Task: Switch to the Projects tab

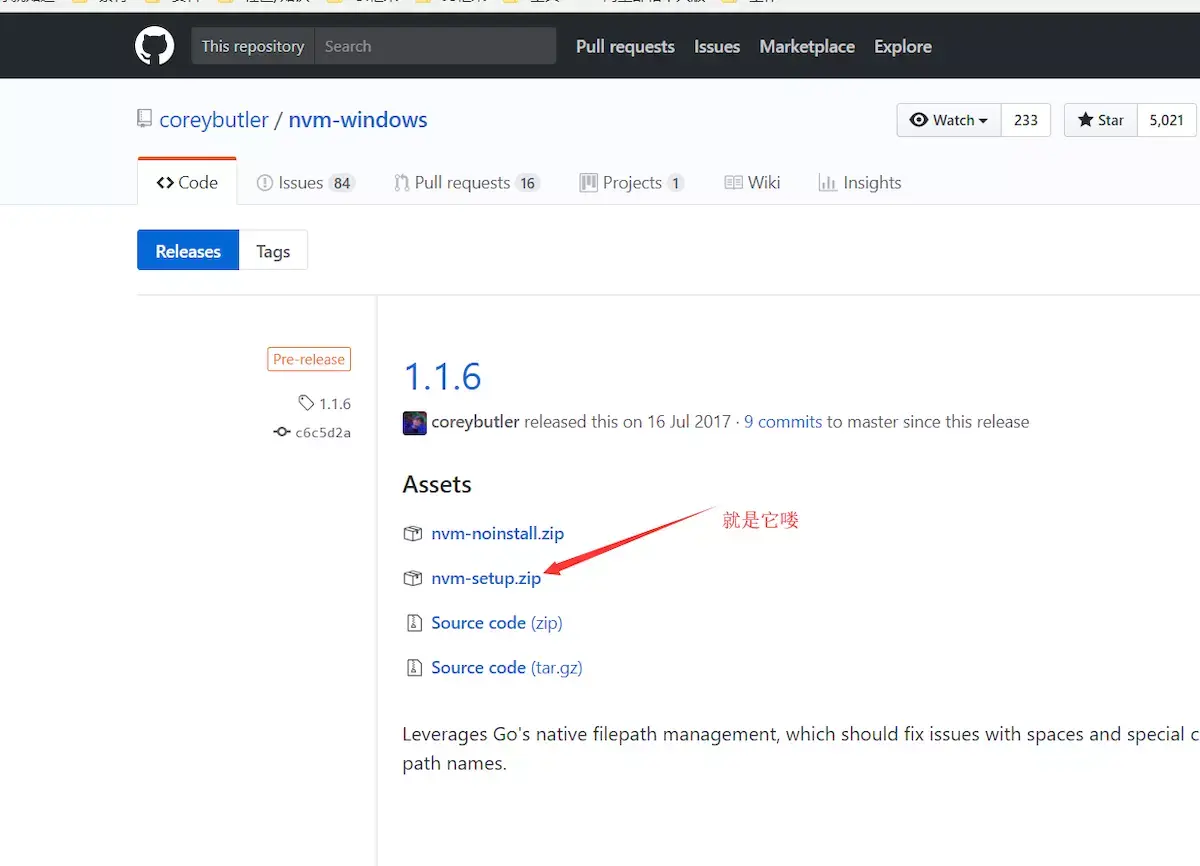Action: click(x=632, y=182)
